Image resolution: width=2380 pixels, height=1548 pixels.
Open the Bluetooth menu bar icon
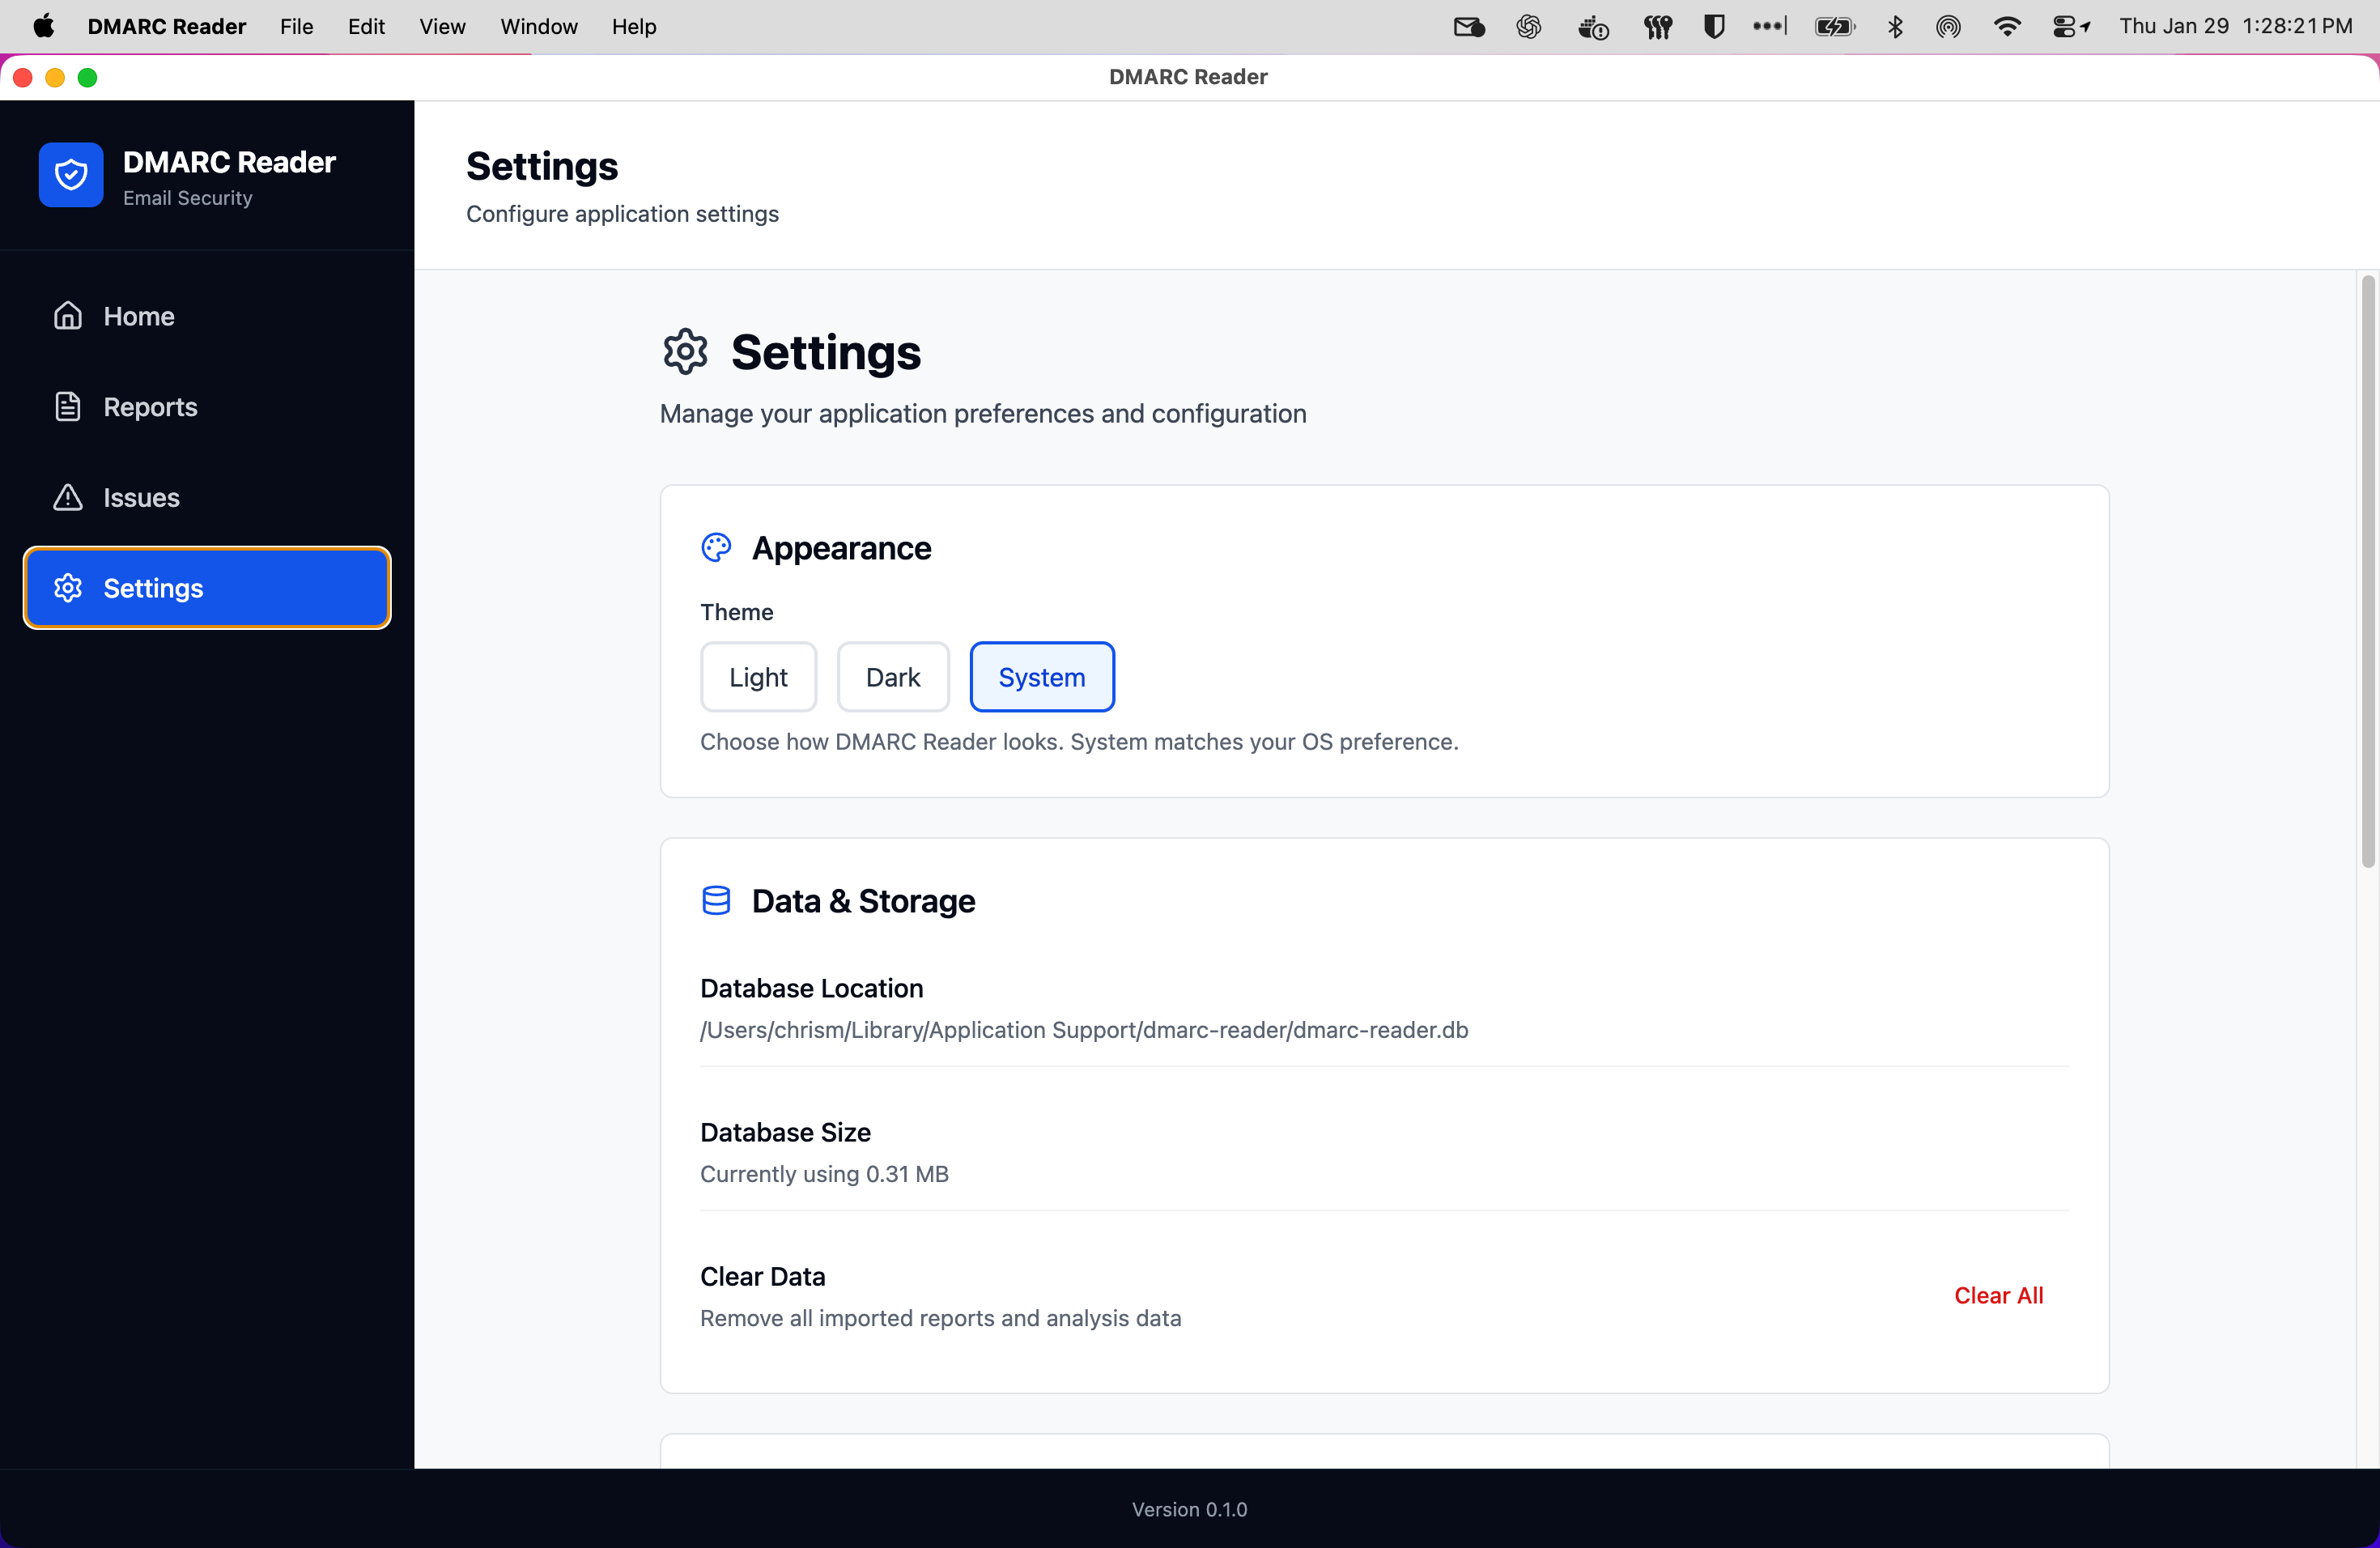1895,26
